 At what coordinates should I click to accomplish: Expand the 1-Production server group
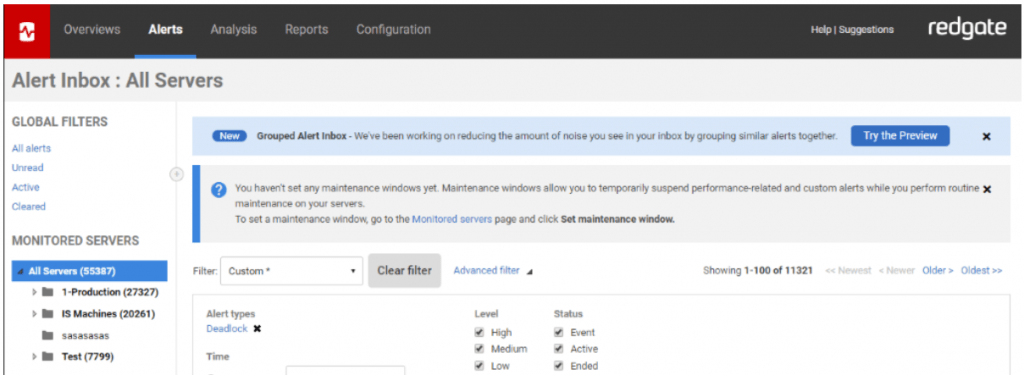[35, 292]
